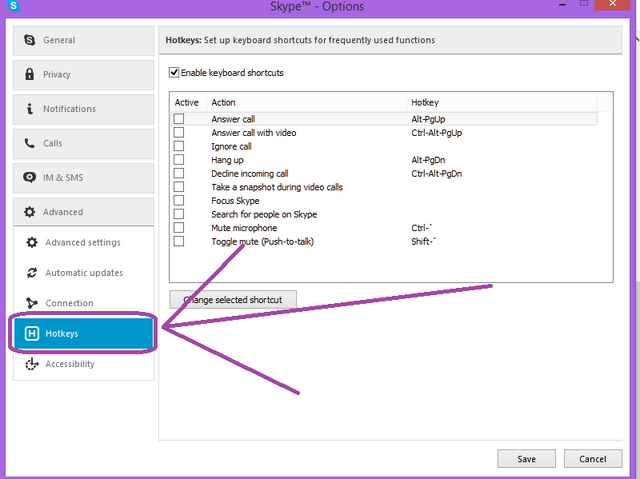The image size is (640, 479).
Task: Enable Decline incoming call checkbox
Action: click(179, 173)
